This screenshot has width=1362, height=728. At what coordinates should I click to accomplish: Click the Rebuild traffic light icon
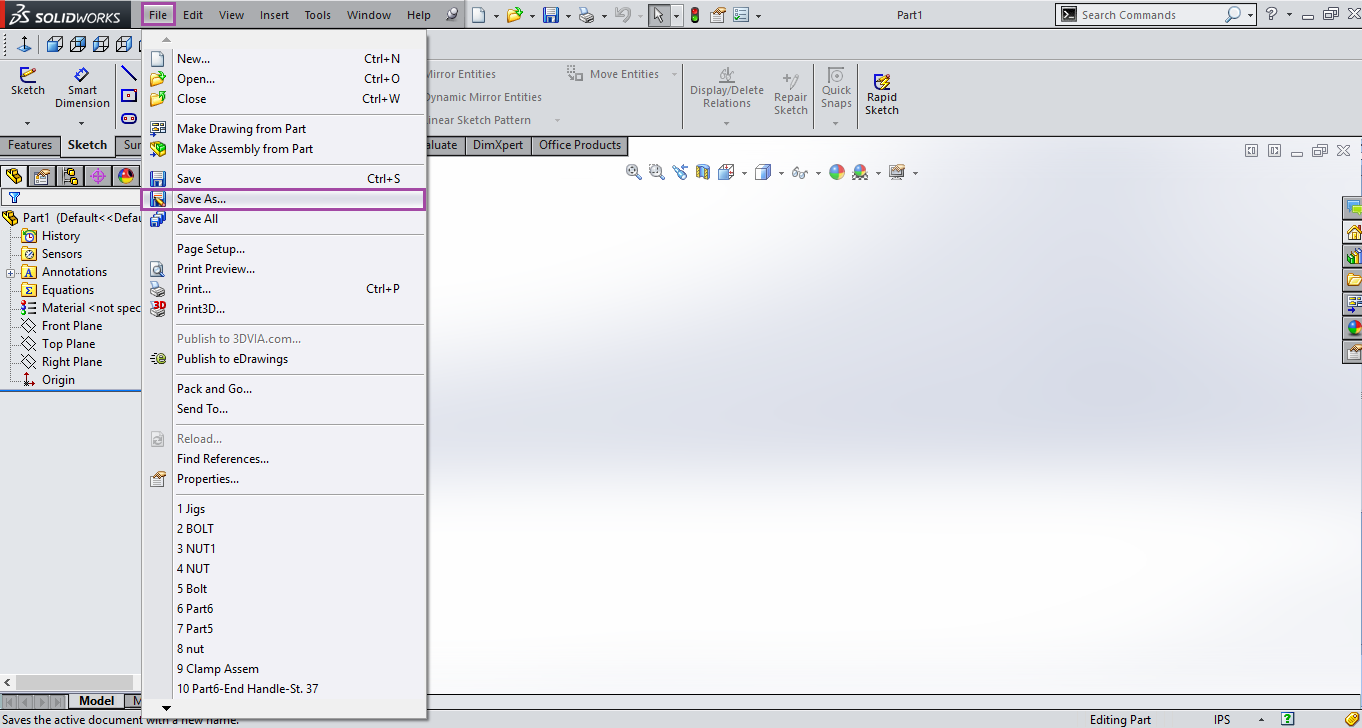(695, 15)
